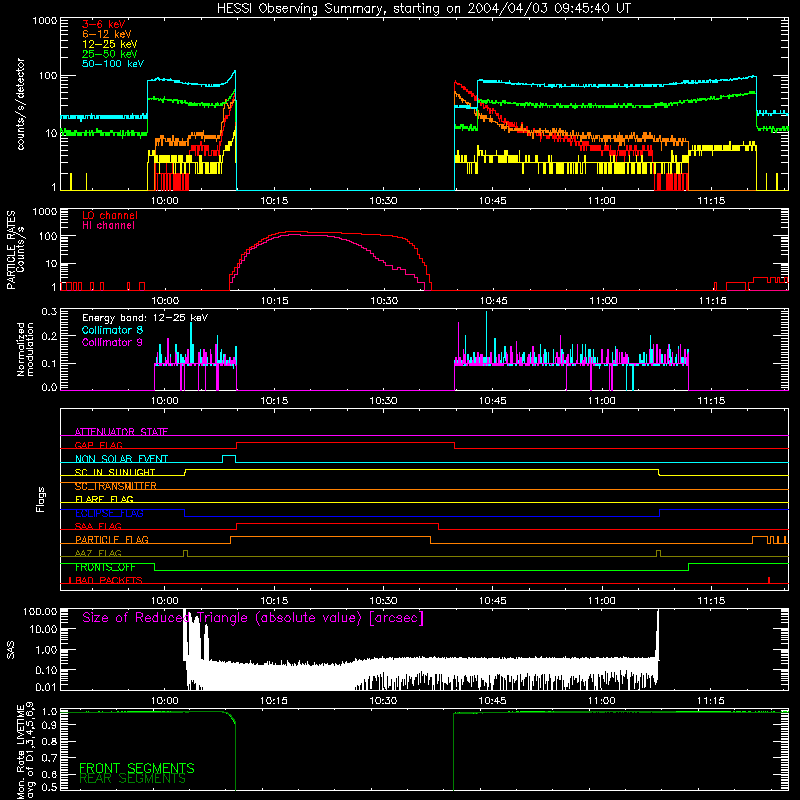Select the Collimator 8 legend label
The width and height of the screenshot is (800, 800).
click(112, 330)
